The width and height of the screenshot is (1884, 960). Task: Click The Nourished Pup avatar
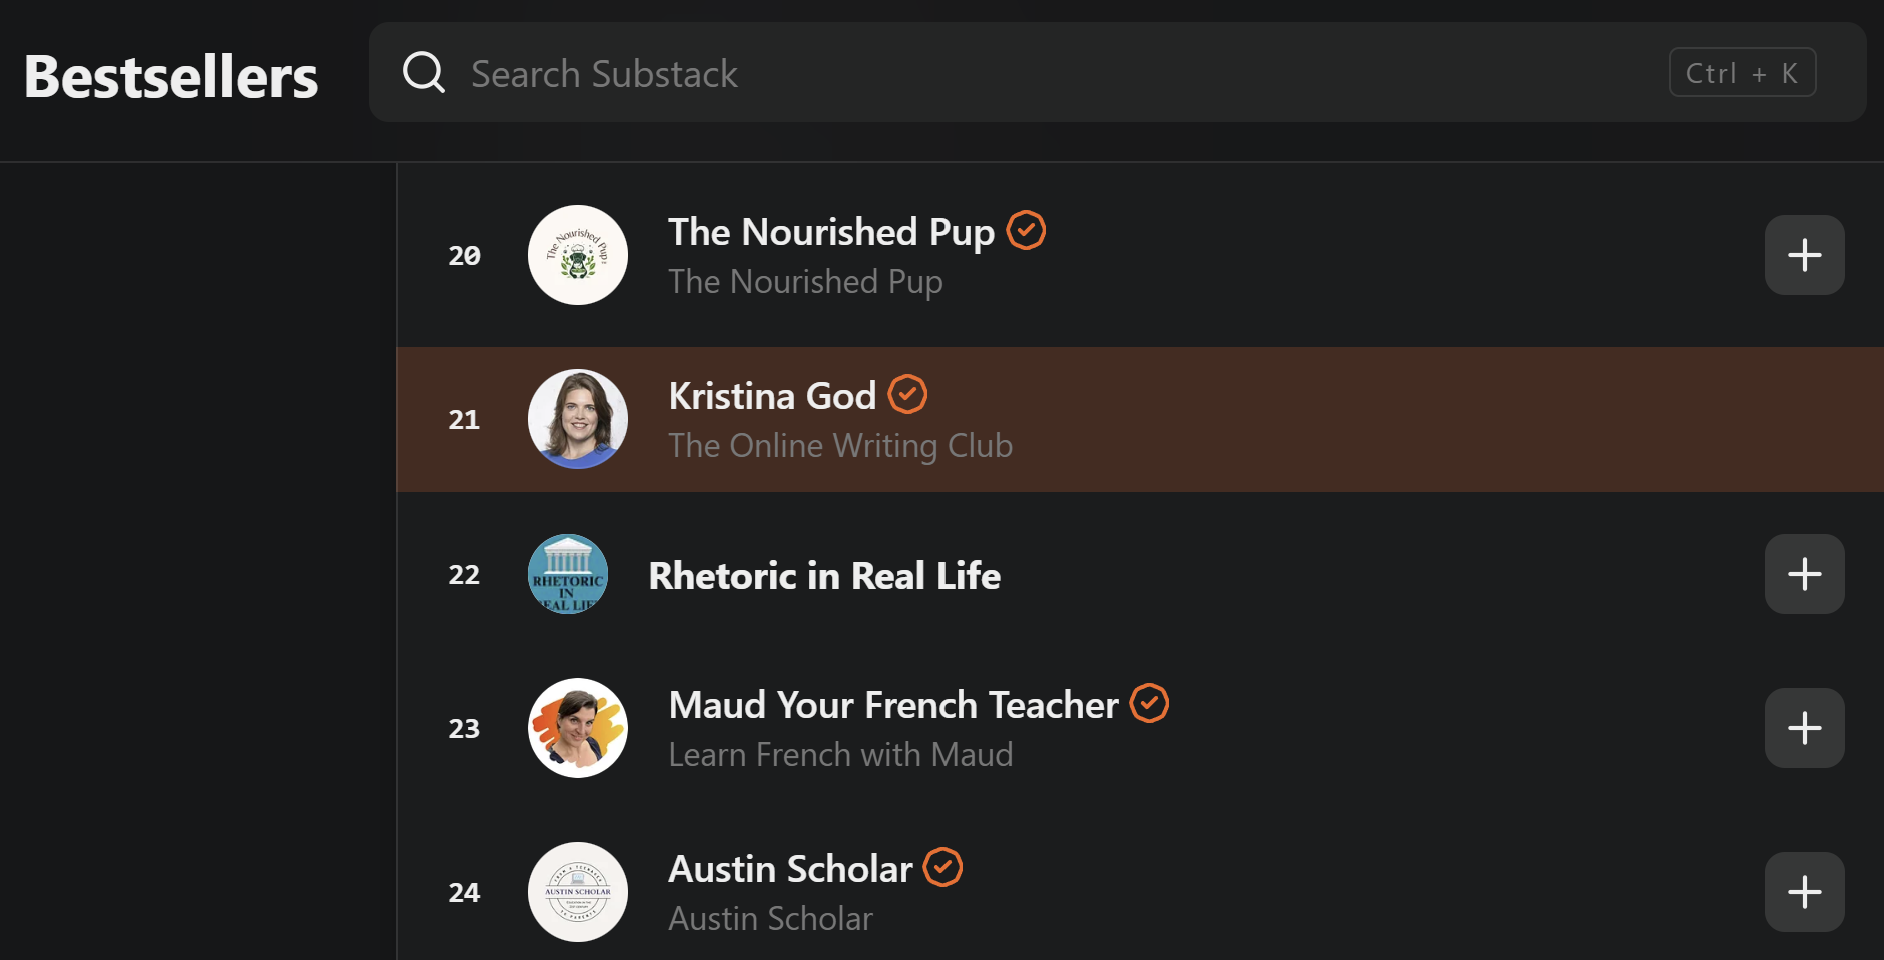pos(577,255)
